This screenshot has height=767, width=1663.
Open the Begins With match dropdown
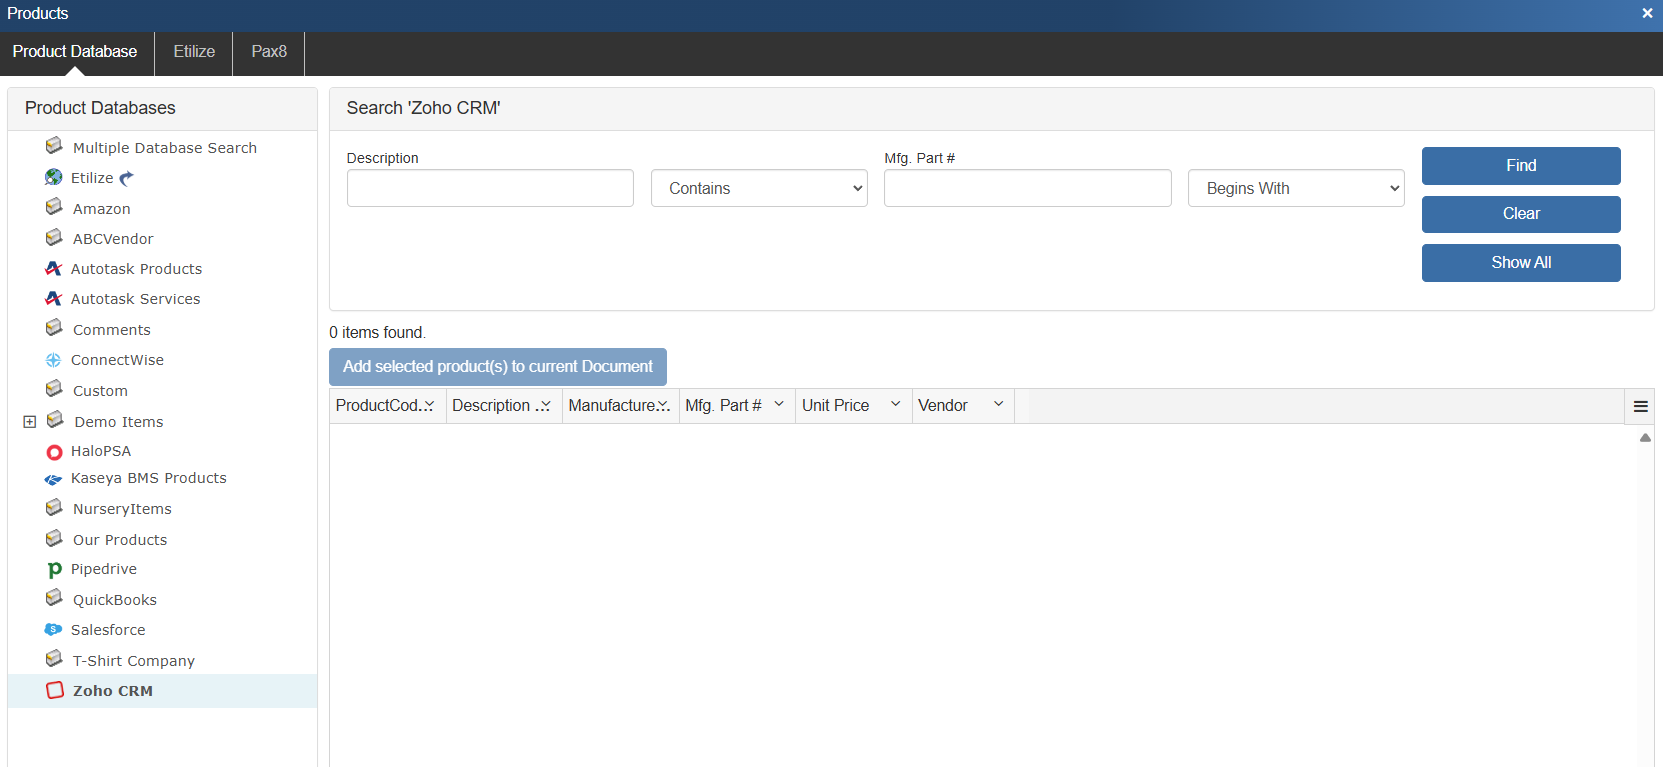1295,188
